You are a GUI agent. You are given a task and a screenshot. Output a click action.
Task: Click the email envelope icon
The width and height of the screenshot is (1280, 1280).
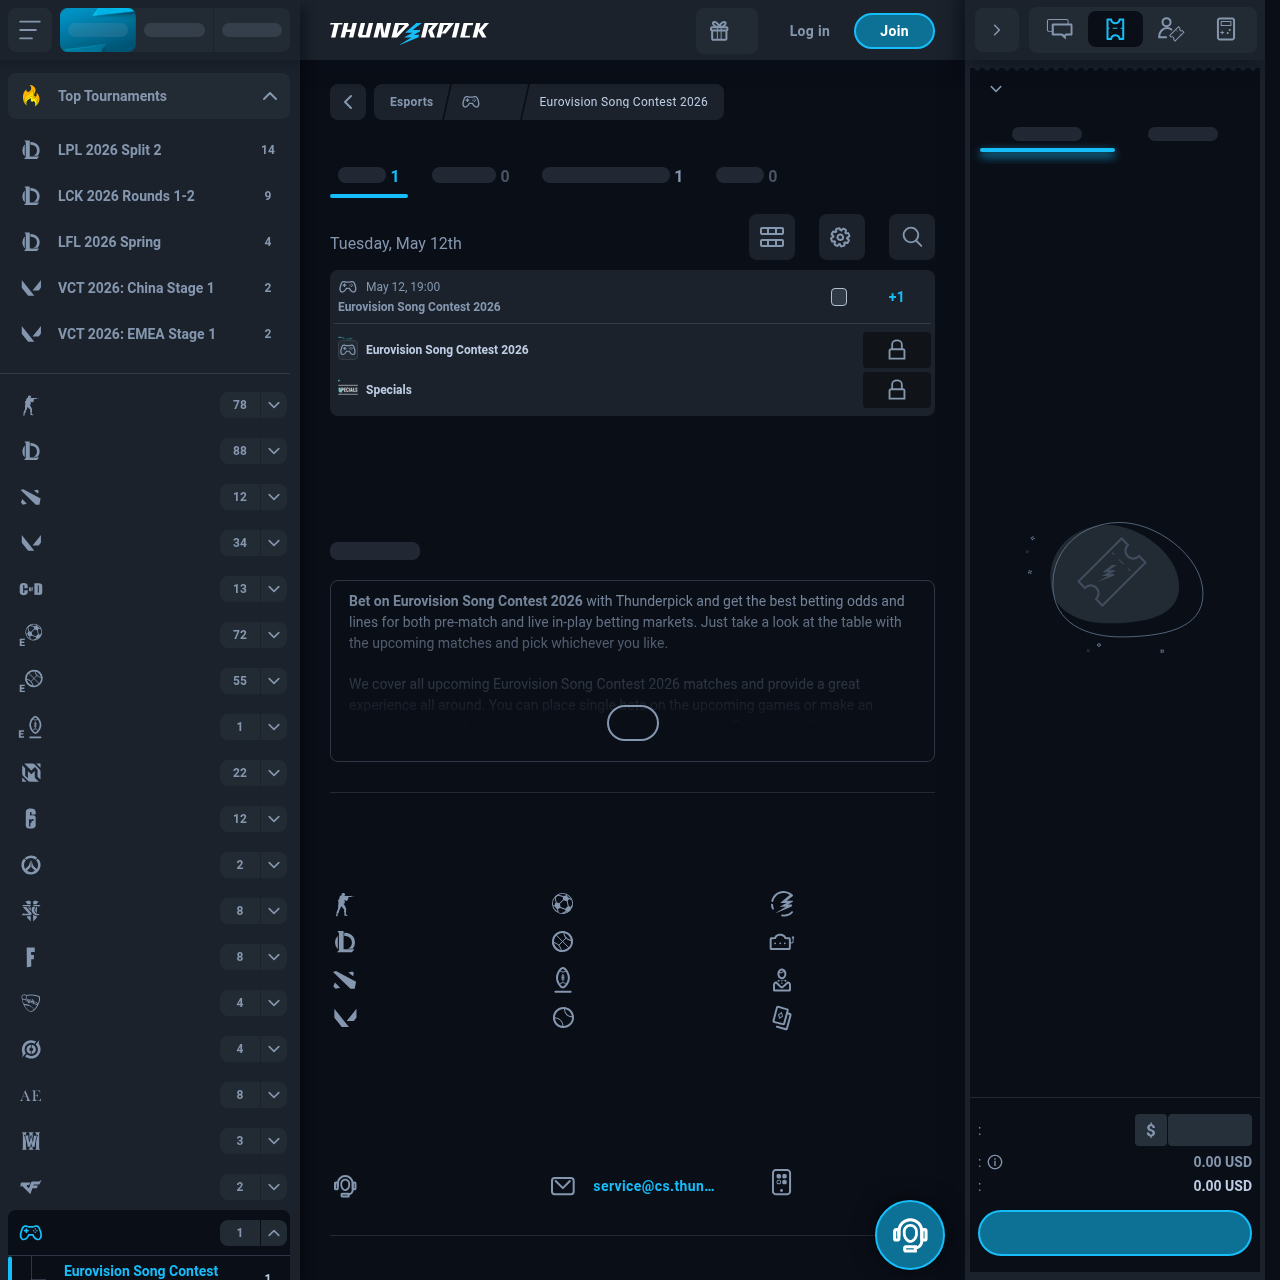[x=563, y=1186]
